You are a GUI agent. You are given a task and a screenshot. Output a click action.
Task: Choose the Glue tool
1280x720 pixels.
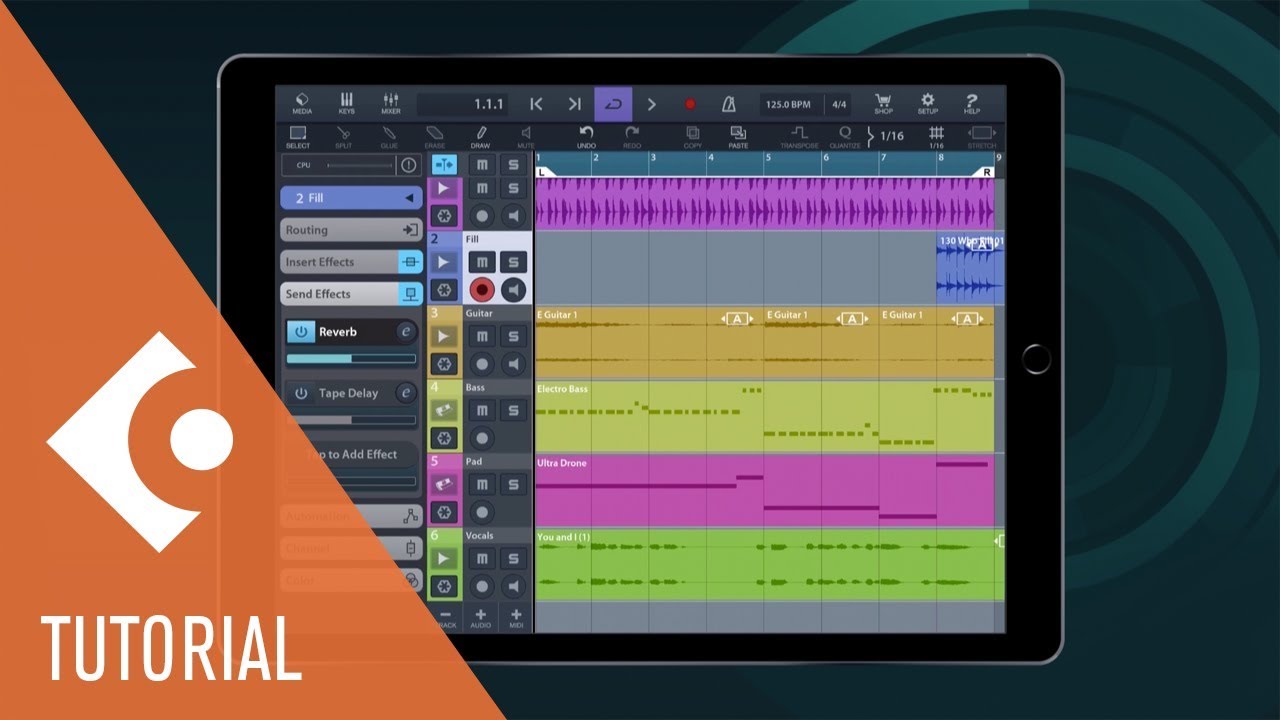389,137
